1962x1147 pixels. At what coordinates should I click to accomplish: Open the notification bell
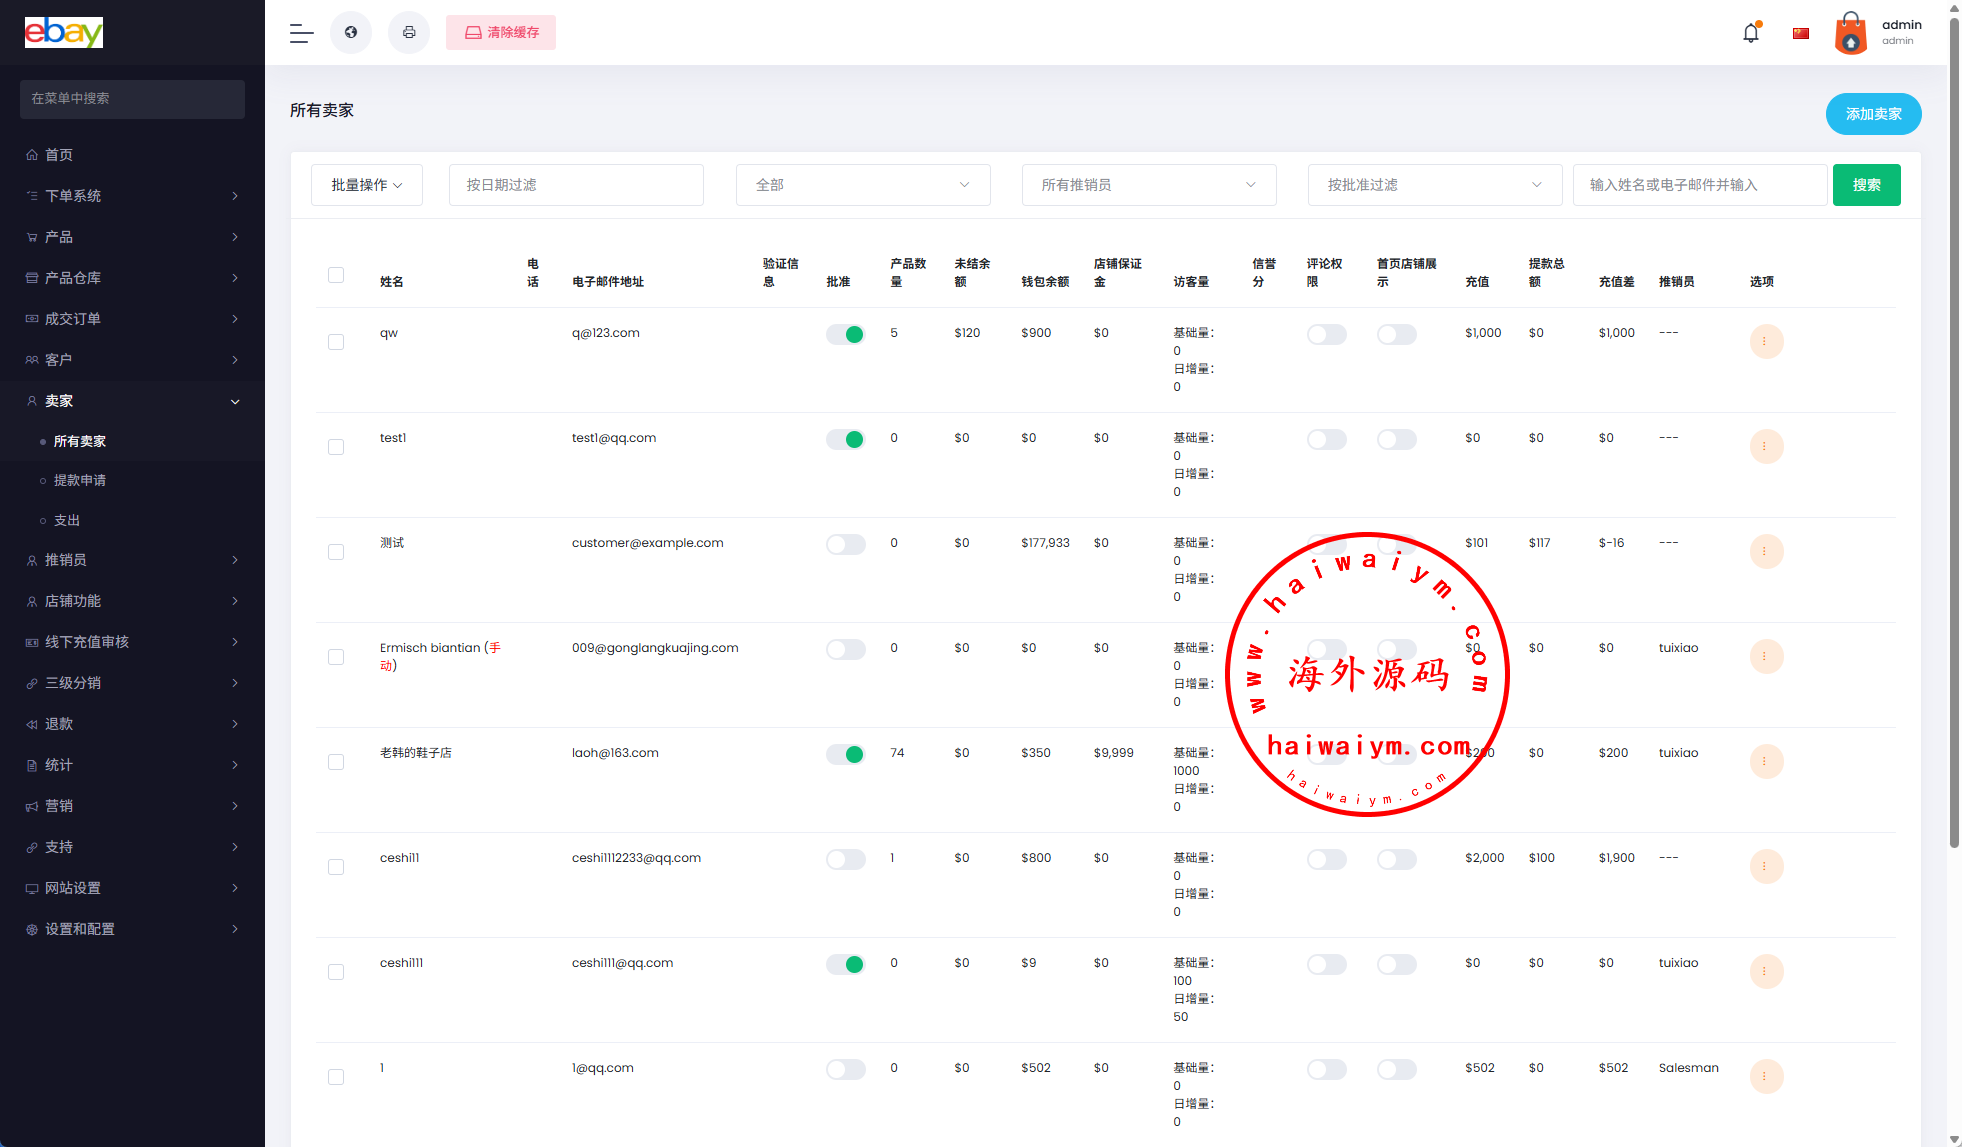point(1750,33)
